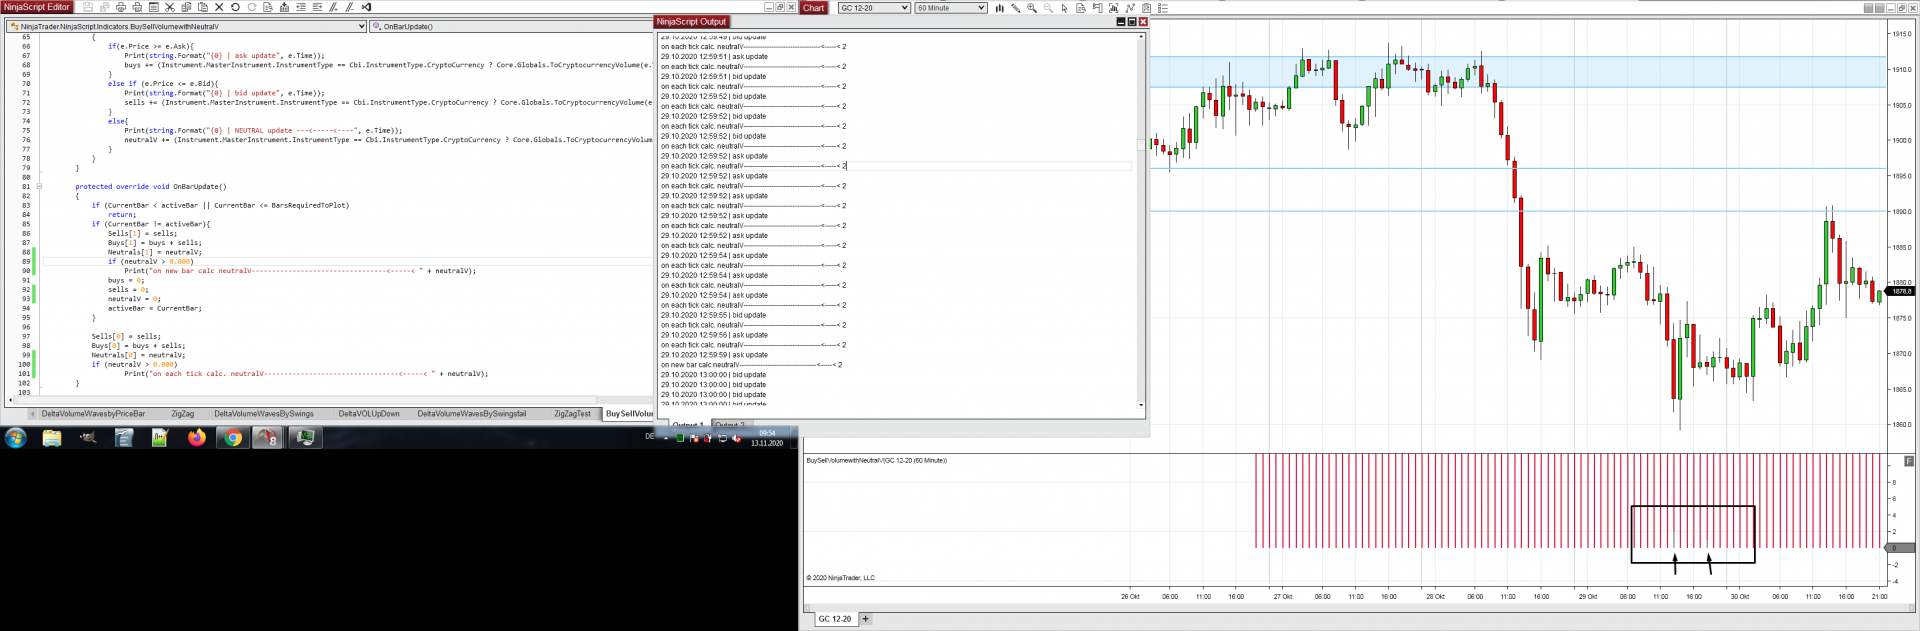Click the Uncomment selection icon in editor
1920x631 pixels.
tap(350, 7)
